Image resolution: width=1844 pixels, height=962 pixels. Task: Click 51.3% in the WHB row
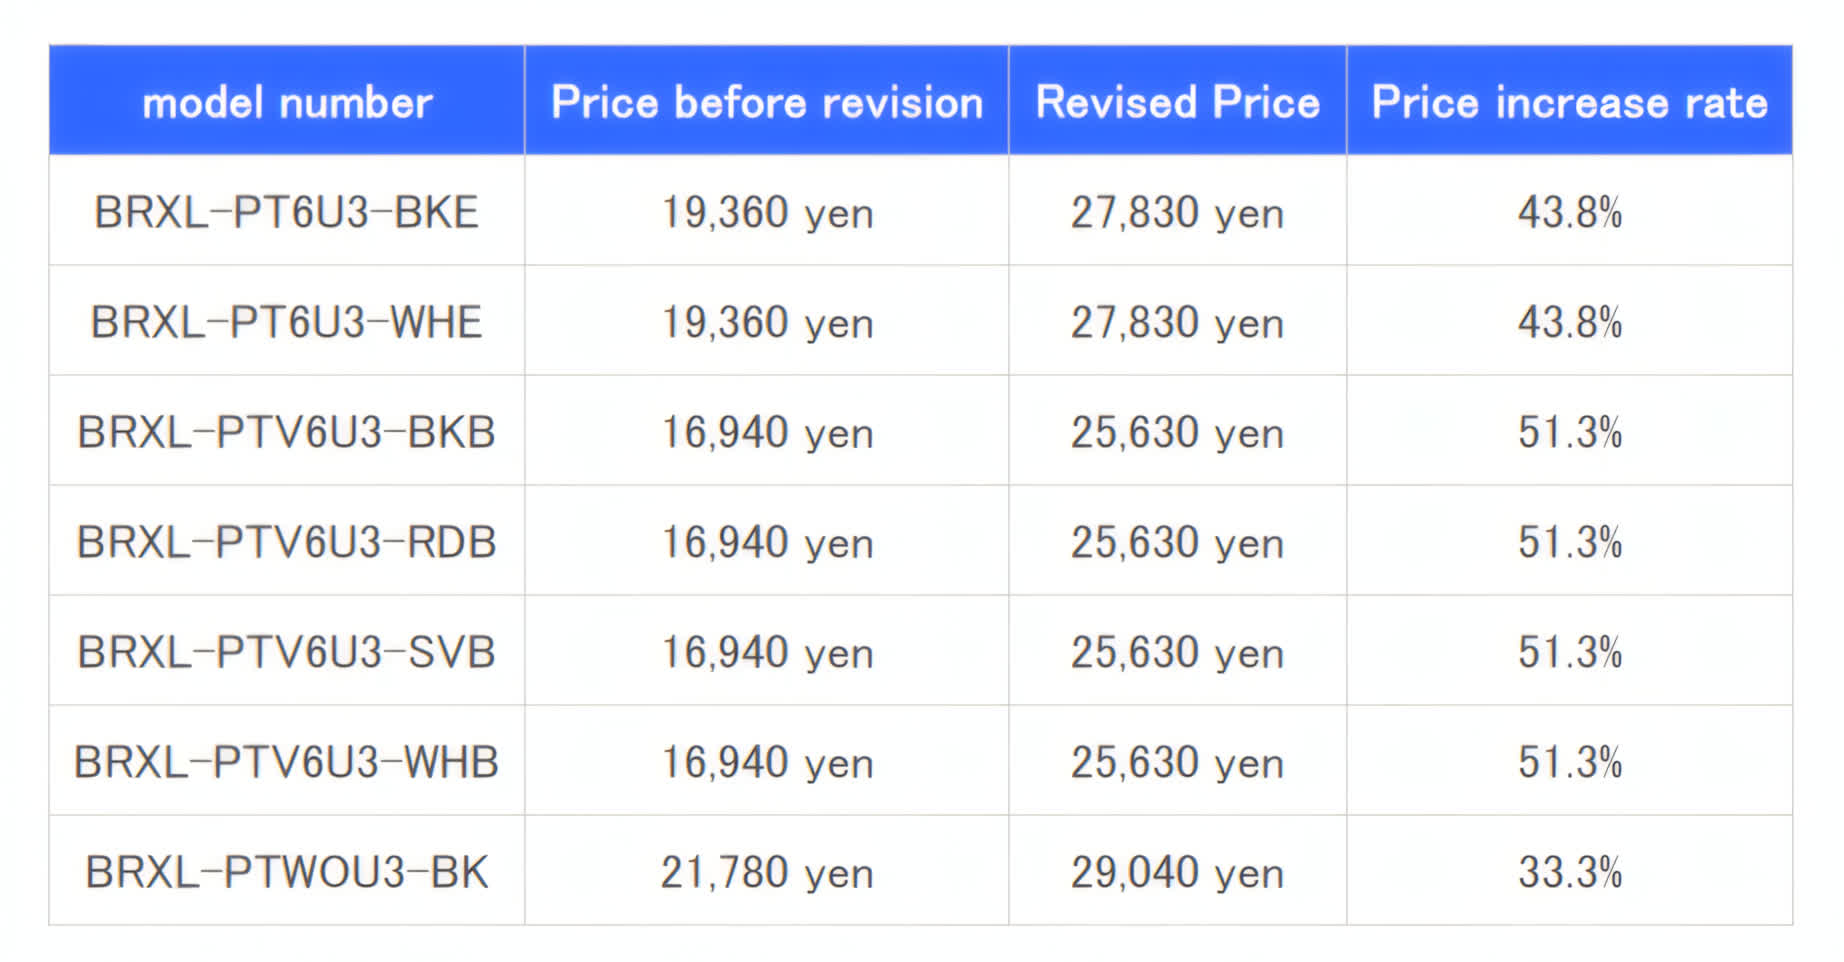pyautogui.click(x=1570, y=762)
